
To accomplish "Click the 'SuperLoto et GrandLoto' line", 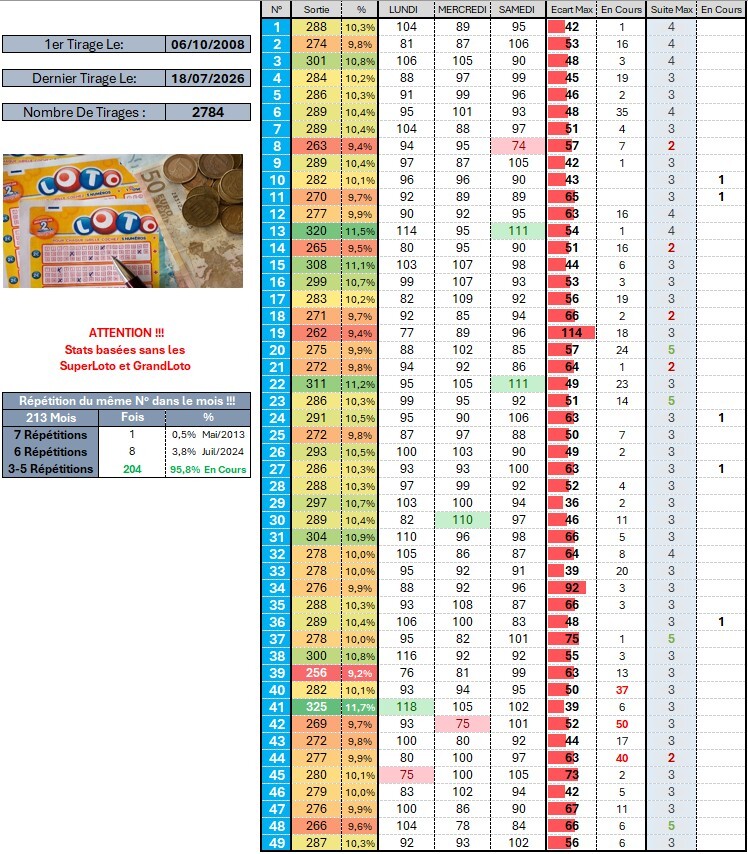I will coord(125,366).
